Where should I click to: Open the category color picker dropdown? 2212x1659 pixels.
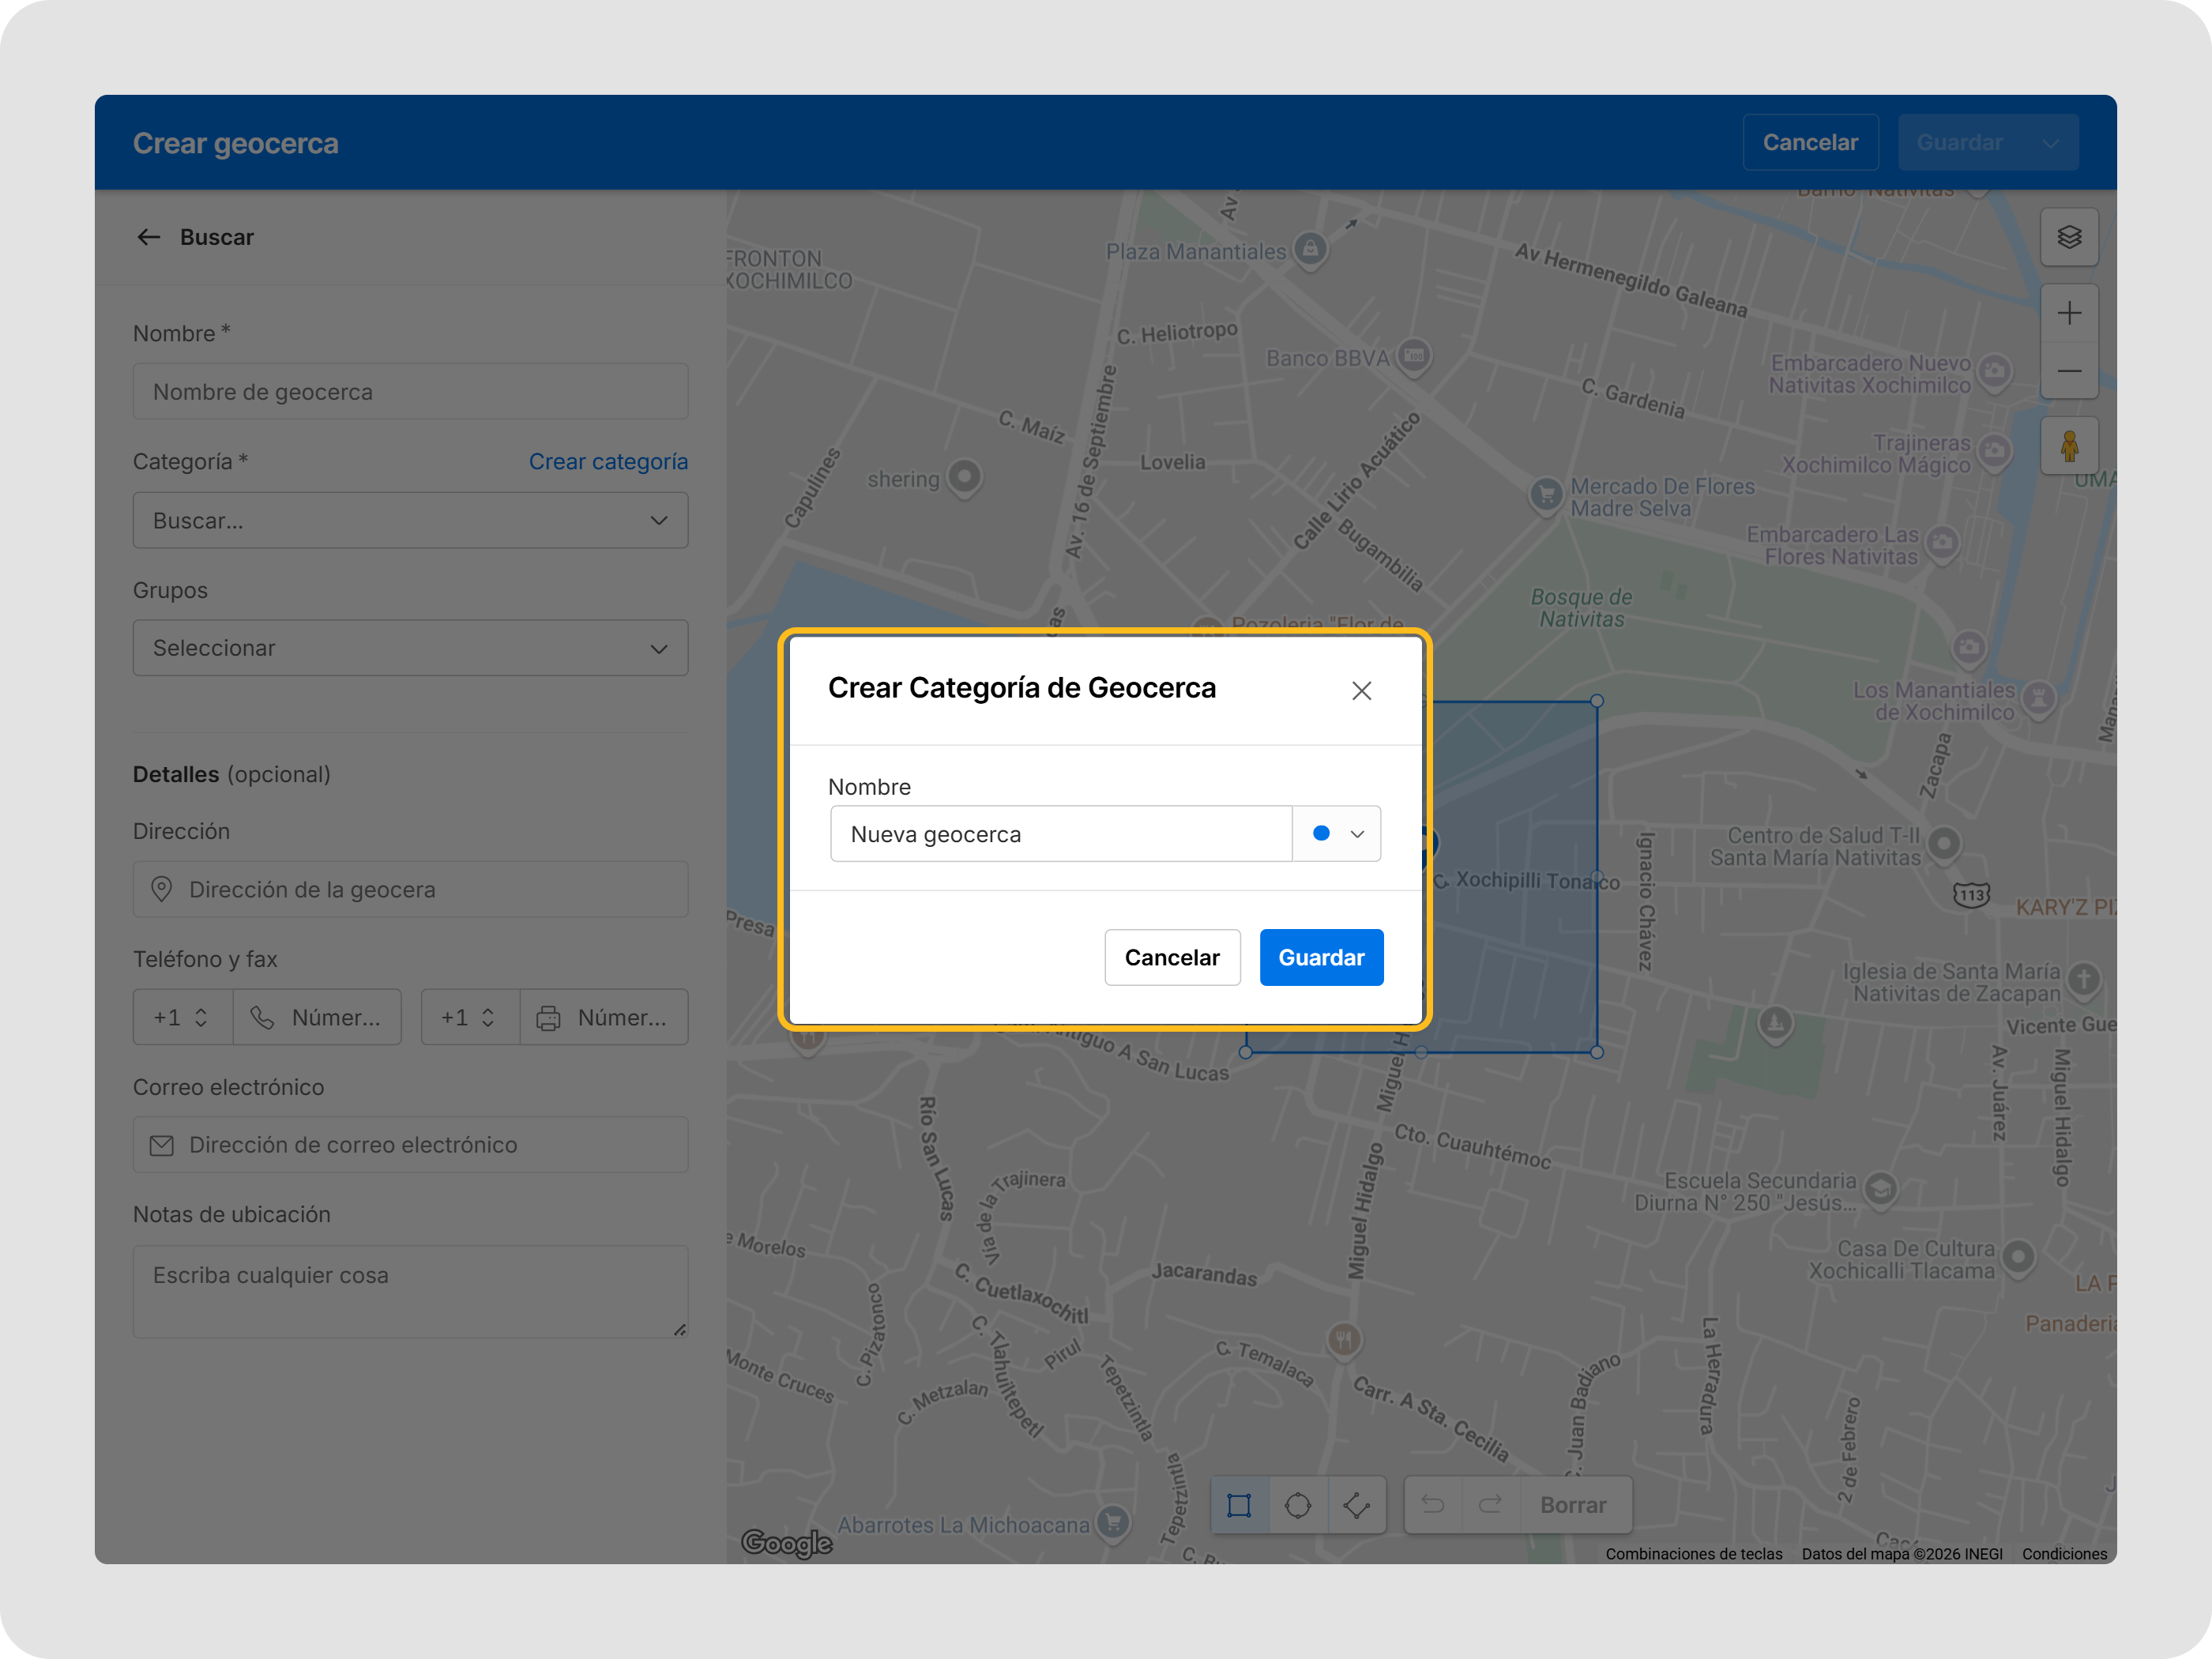click(1337, 834)
